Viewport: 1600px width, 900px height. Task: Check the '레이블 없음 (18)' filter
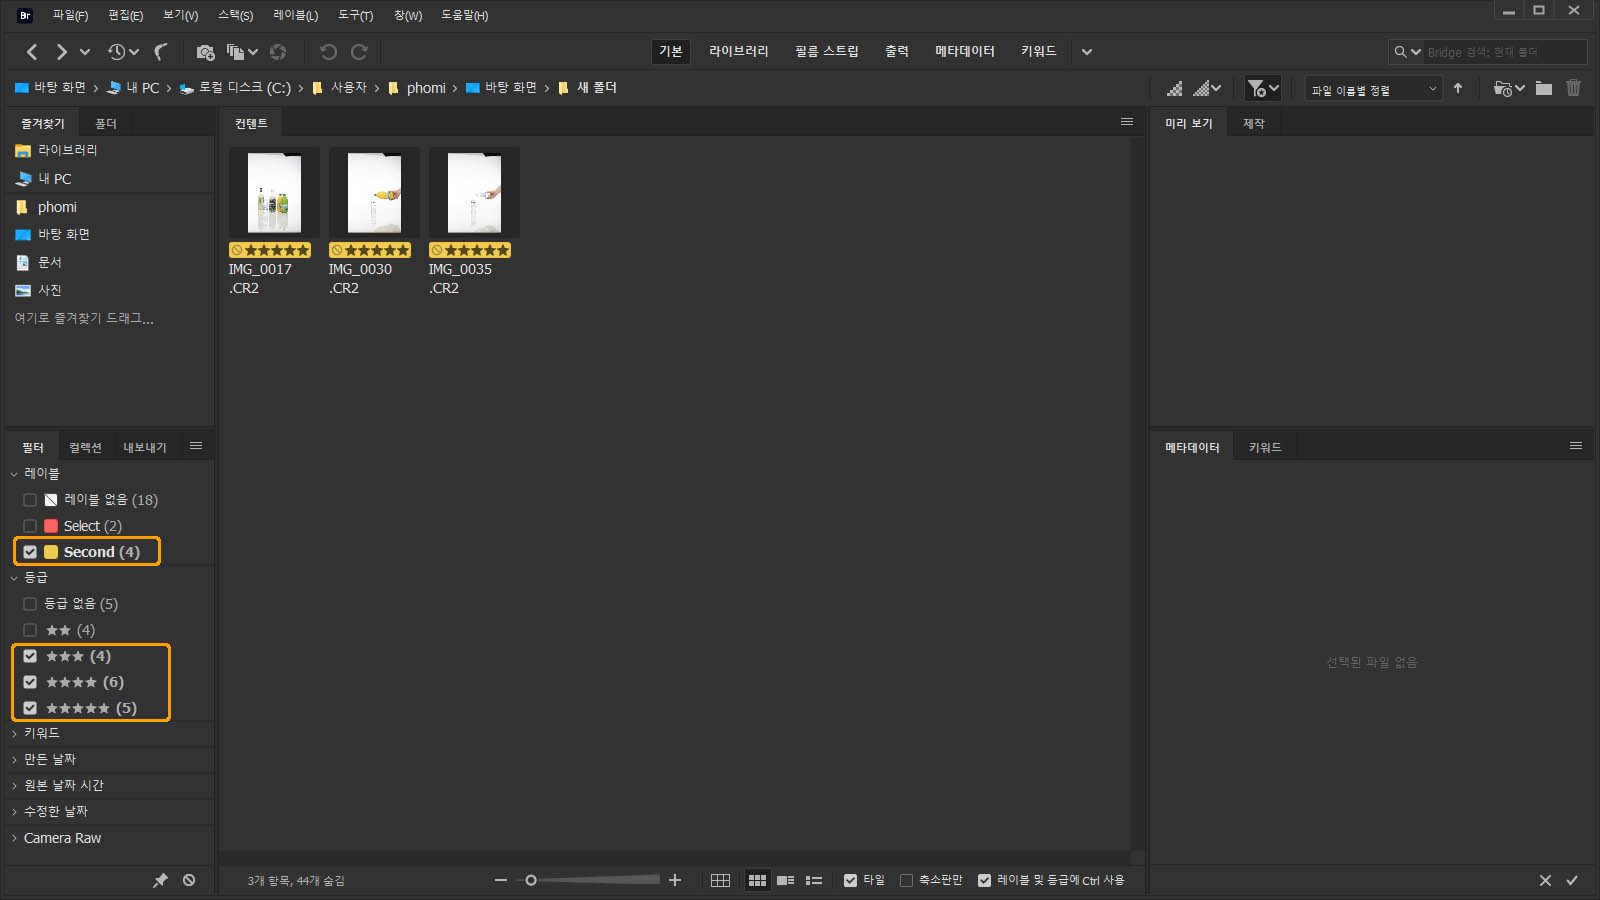coord(30,500)
